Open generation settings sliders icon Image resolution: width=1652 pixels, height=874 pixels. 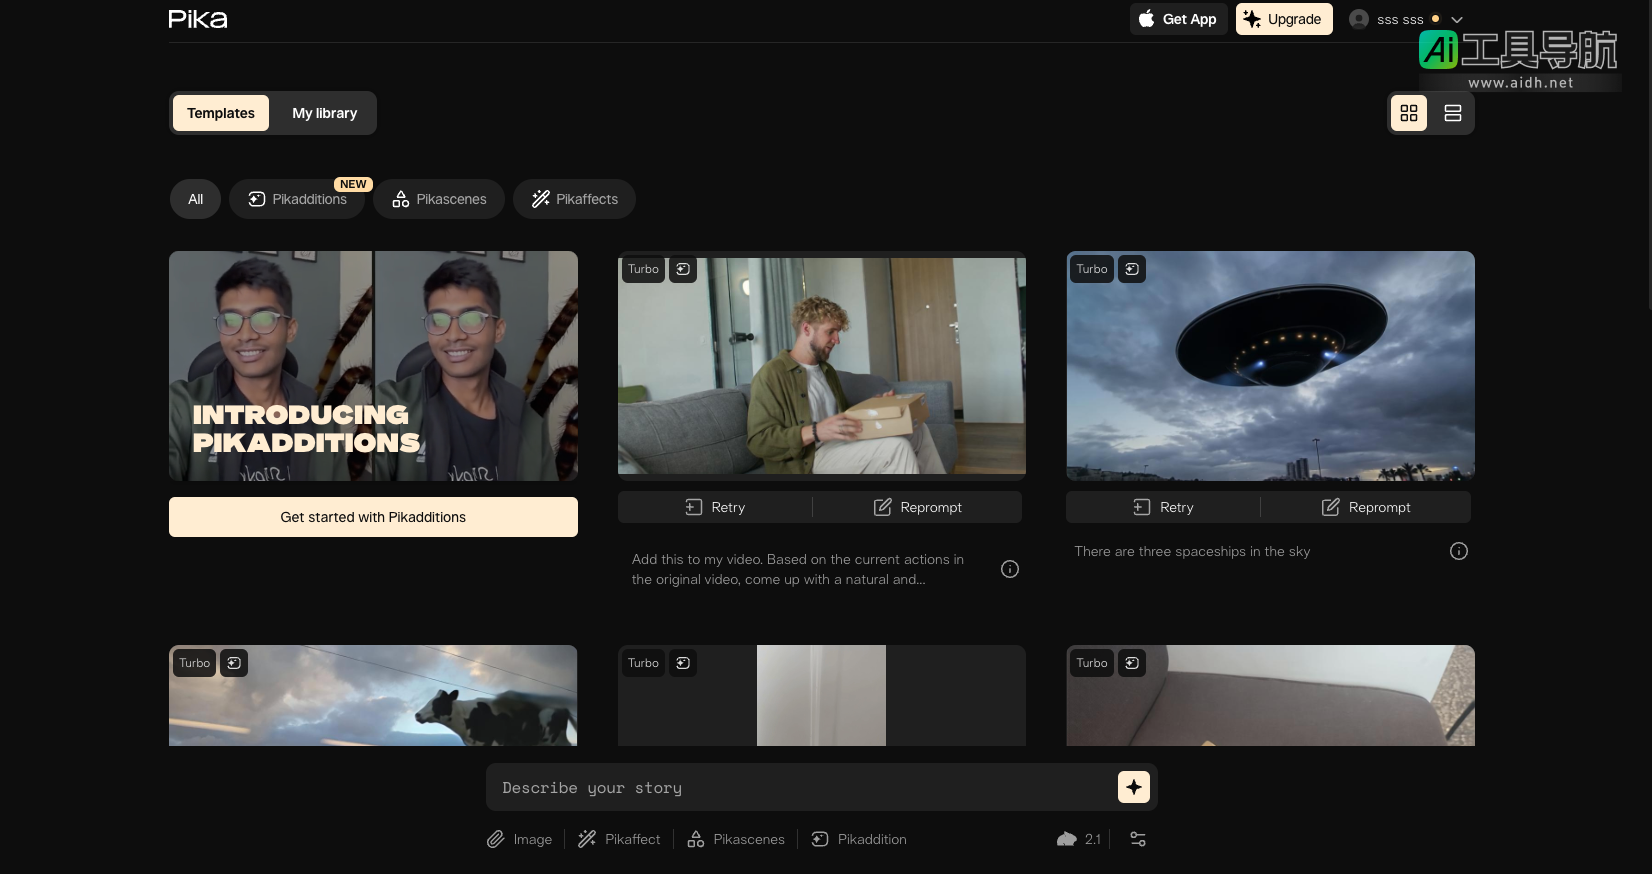[1137, 839]
